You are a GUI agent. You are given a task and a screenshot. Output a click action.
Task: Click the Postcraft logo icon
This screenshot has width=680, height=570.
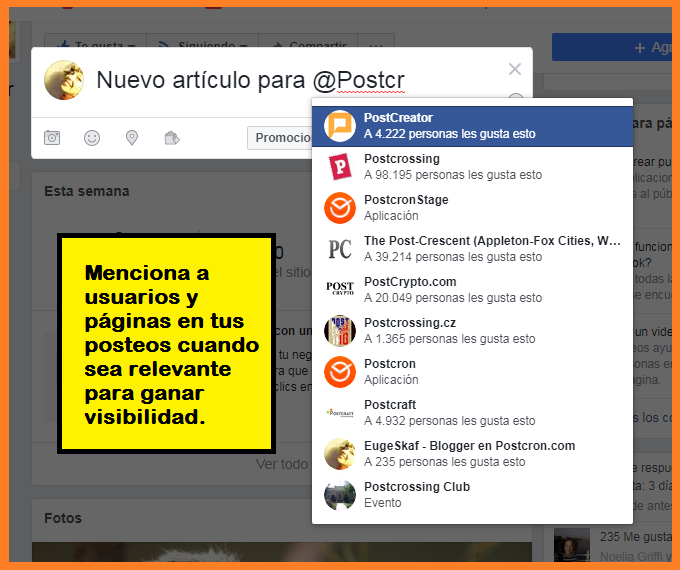(340, 413)
